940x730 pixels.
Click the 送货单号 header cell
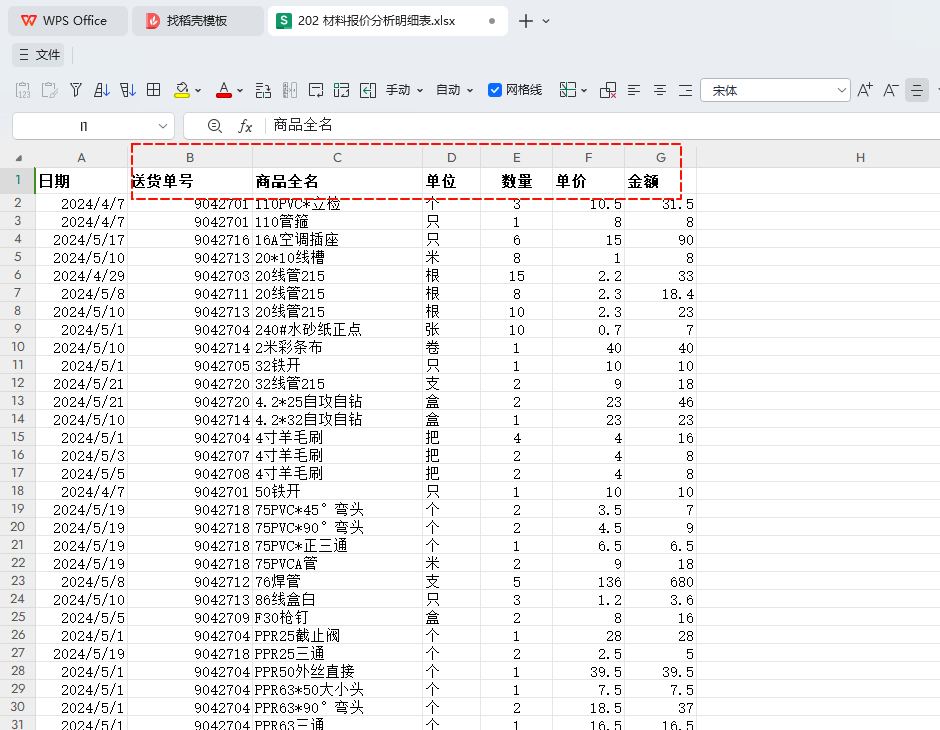[190, 181]
